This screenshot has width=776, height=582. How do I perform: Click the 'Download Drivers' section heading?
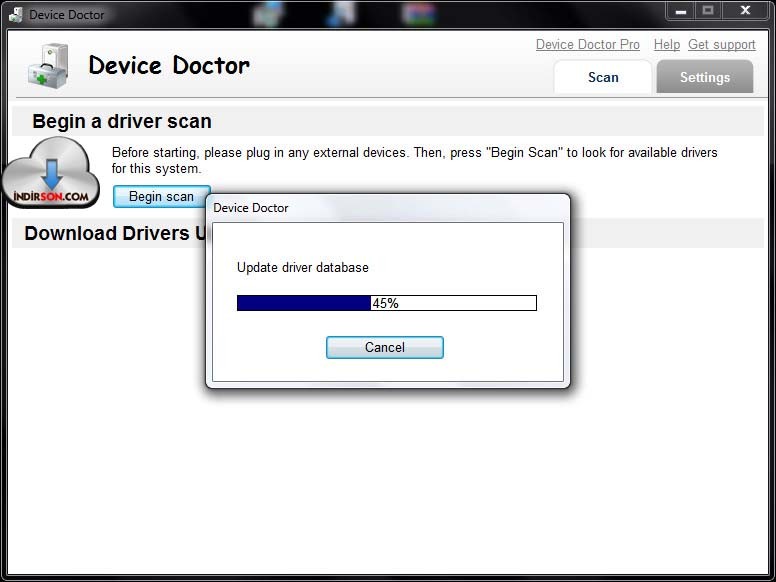click(x=115, y=233)
